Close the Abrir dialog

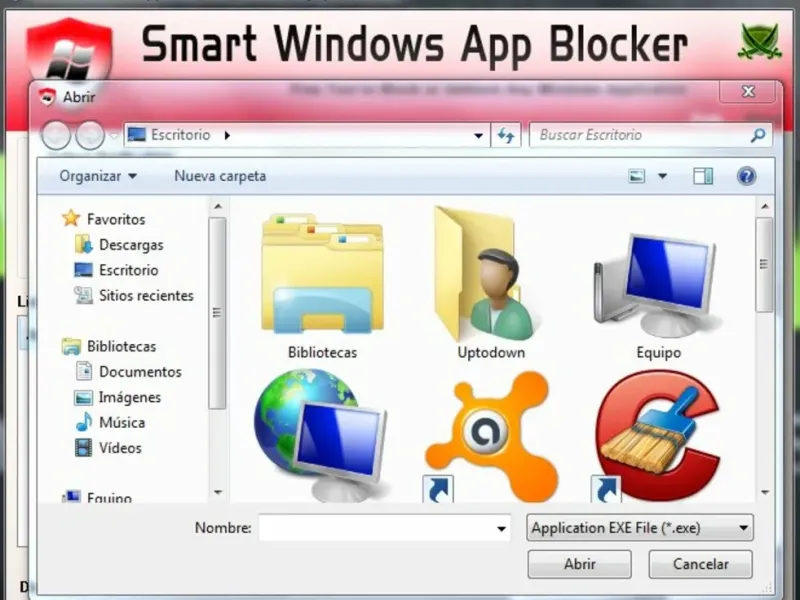(748, 92)
